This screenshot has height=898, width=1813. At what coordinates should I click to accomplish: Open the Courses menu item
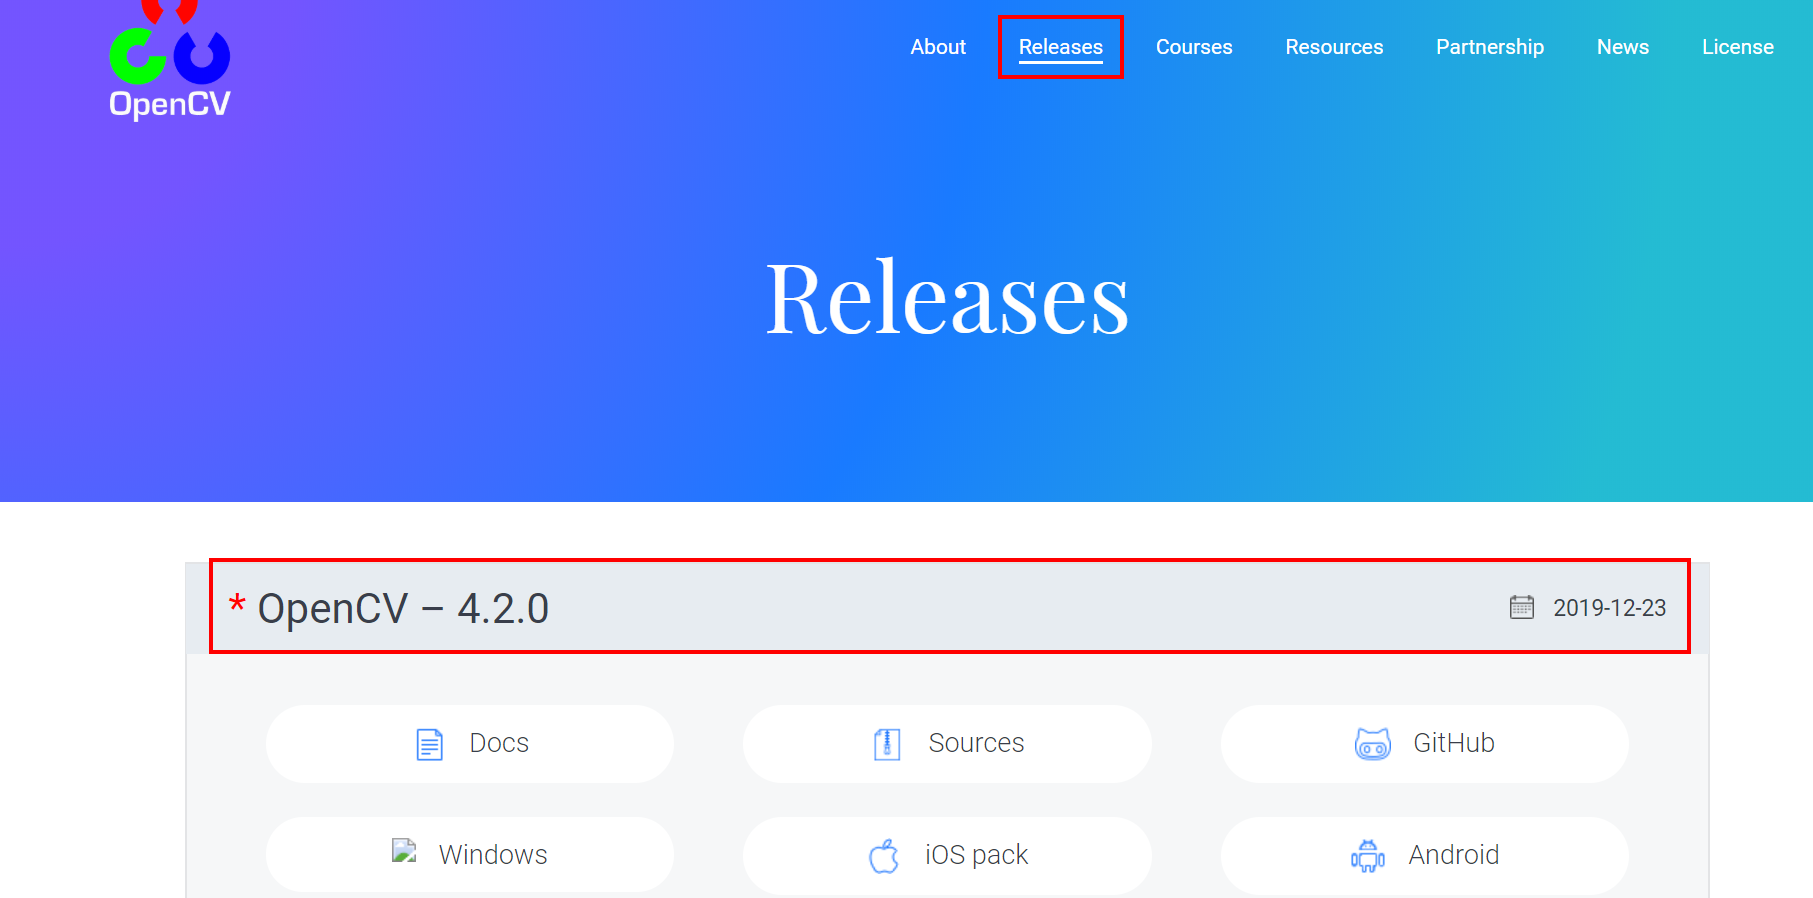1194,47
